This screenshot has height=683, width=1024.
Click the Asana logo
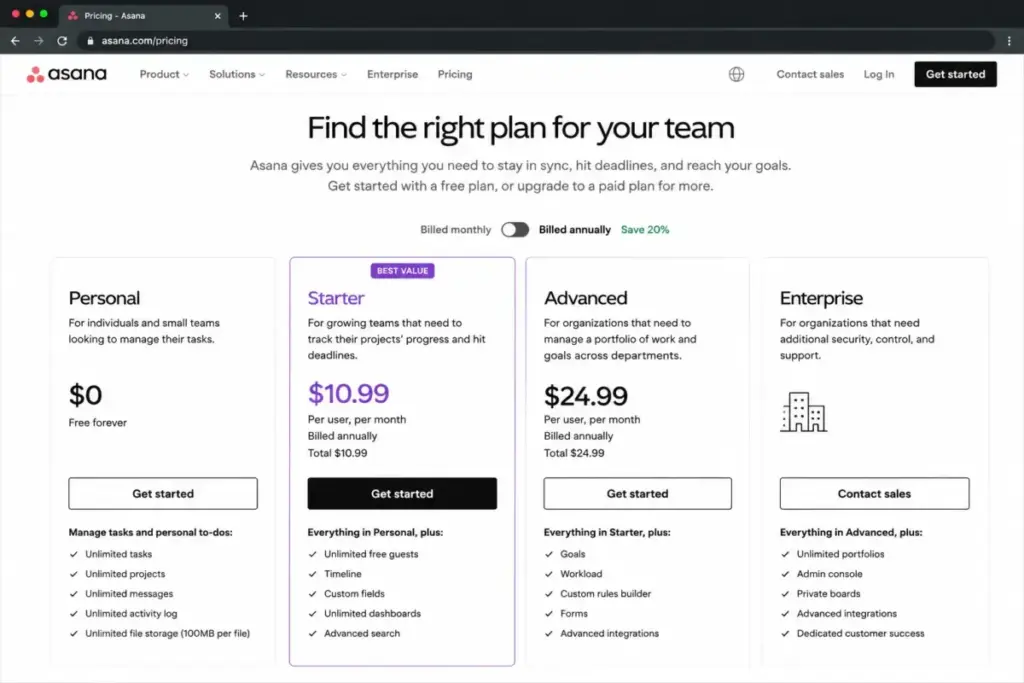pos(67,74)
